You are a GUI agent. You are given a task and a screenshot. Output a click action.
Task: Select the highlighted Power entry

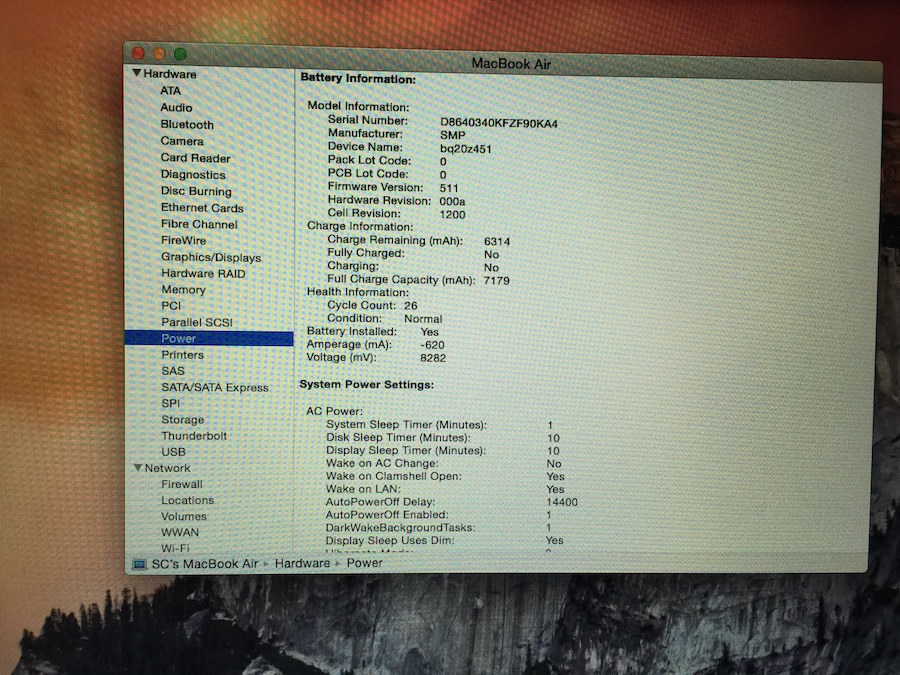tap(209, 339)
